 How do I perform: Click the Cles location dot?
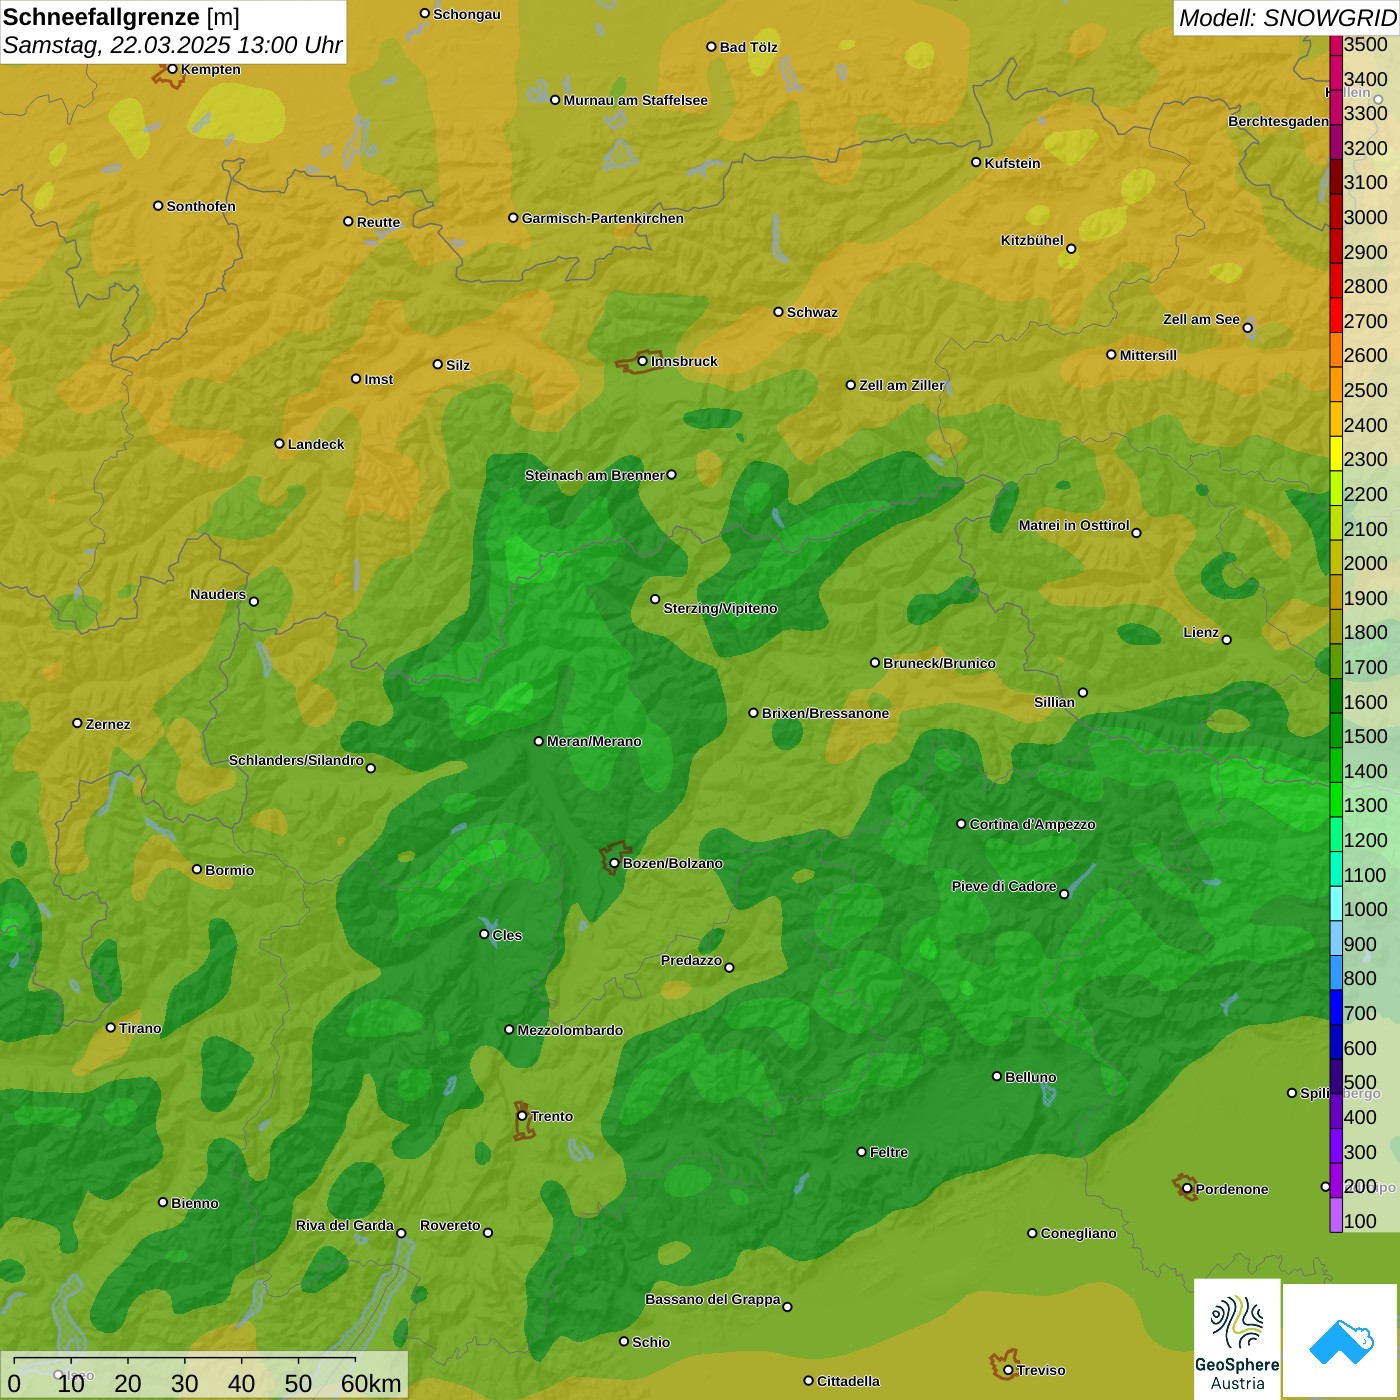[484, 934]
